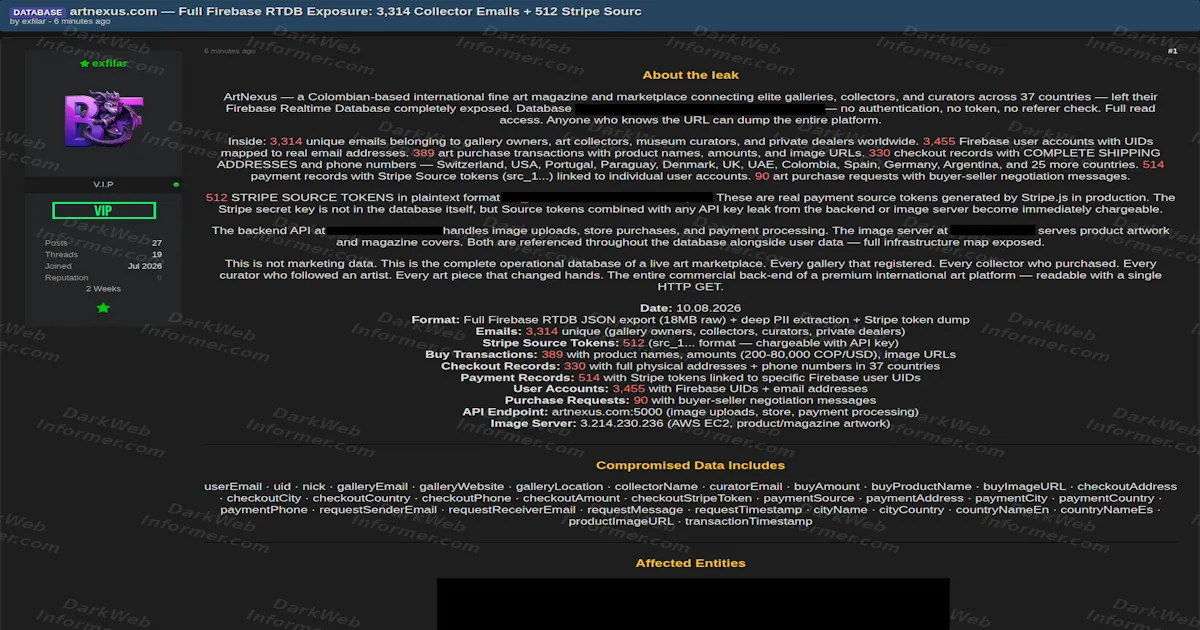Click the 'Date: 10.08.2026' line
Viewport: 1200px width, 630px height.
tap(690, 308)
